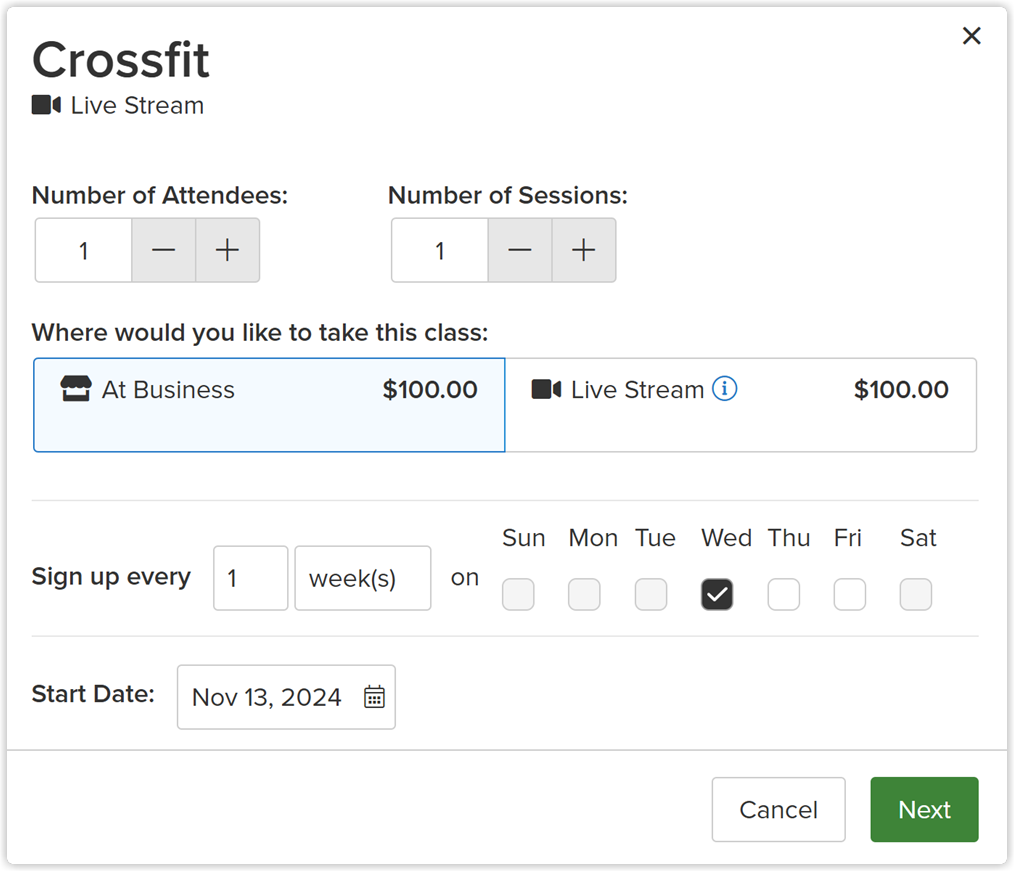Open the Live Stream info icon

724,388
